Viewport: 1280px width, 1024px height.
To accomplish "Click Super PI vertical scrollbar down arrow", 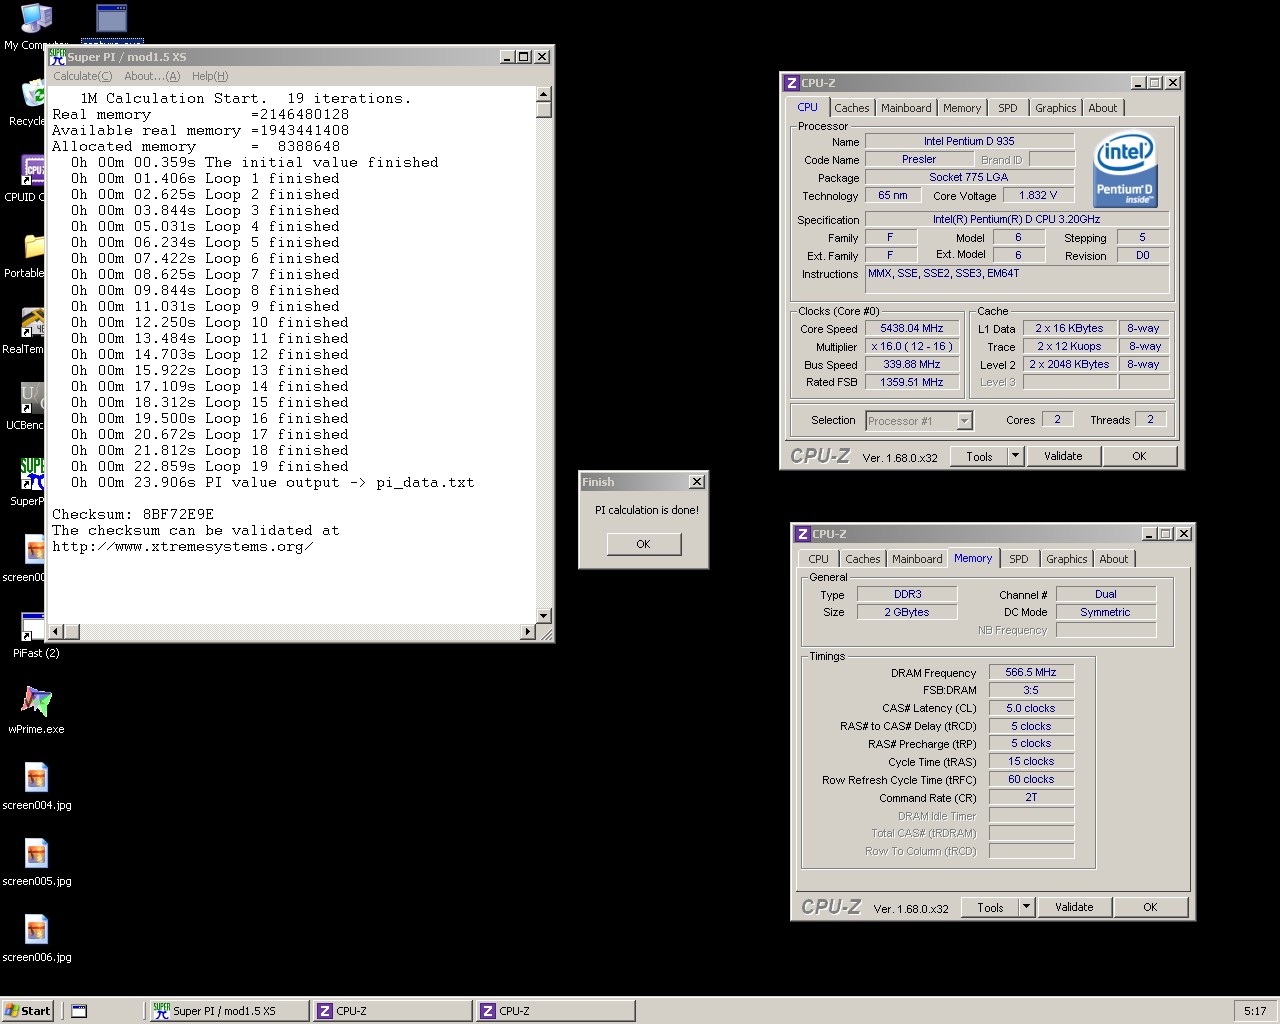I will click(544, 616).
